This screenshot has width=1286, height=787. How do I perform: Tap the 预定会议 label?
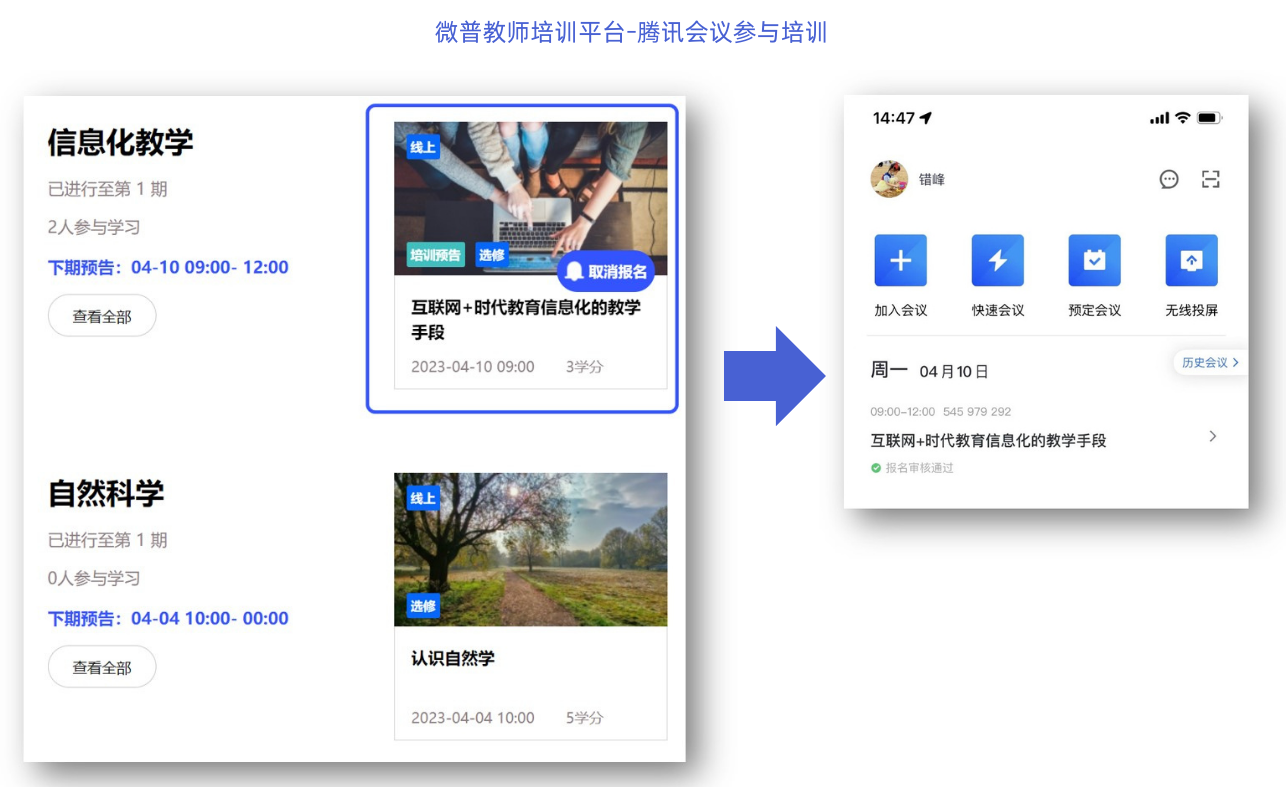point(1094,310)
